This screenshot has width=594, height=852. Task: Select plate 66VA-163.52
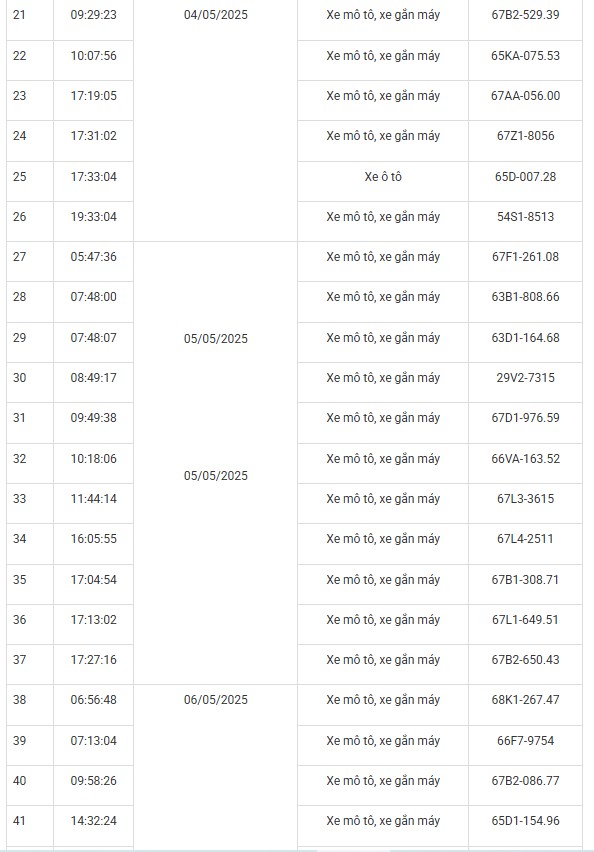(x=525, y=459)
